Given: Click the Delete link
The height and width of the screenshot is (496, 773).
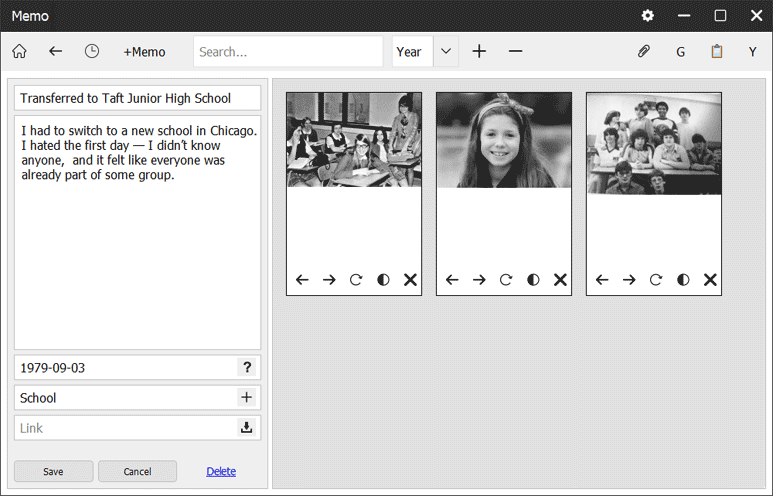Looking at the screenshot, I should coord(221,471).
